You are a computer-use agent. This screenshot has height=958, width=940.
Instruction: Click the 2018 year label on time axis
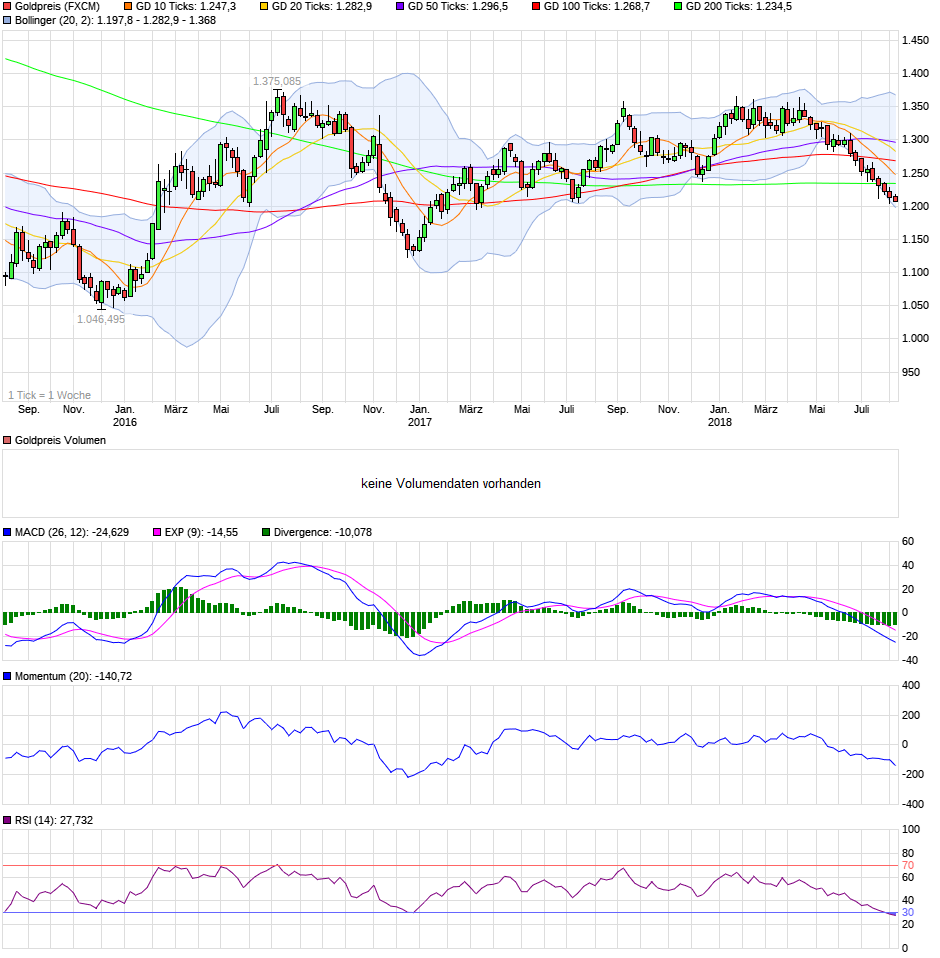719,422
